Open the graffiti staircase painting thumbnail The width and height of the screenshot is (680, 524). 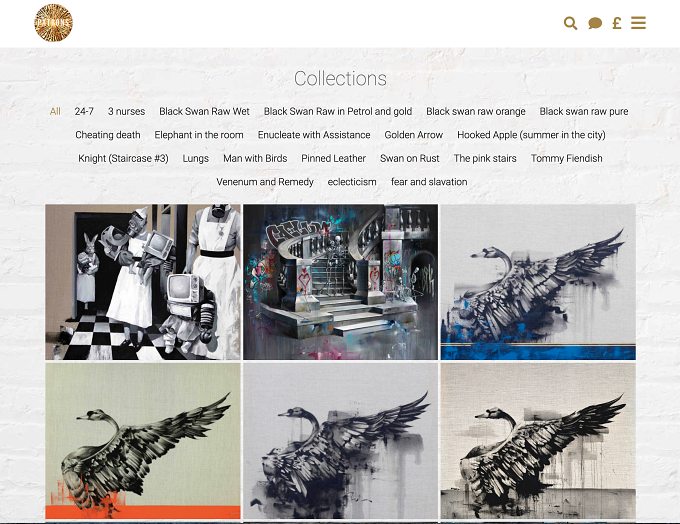point(340,282)
